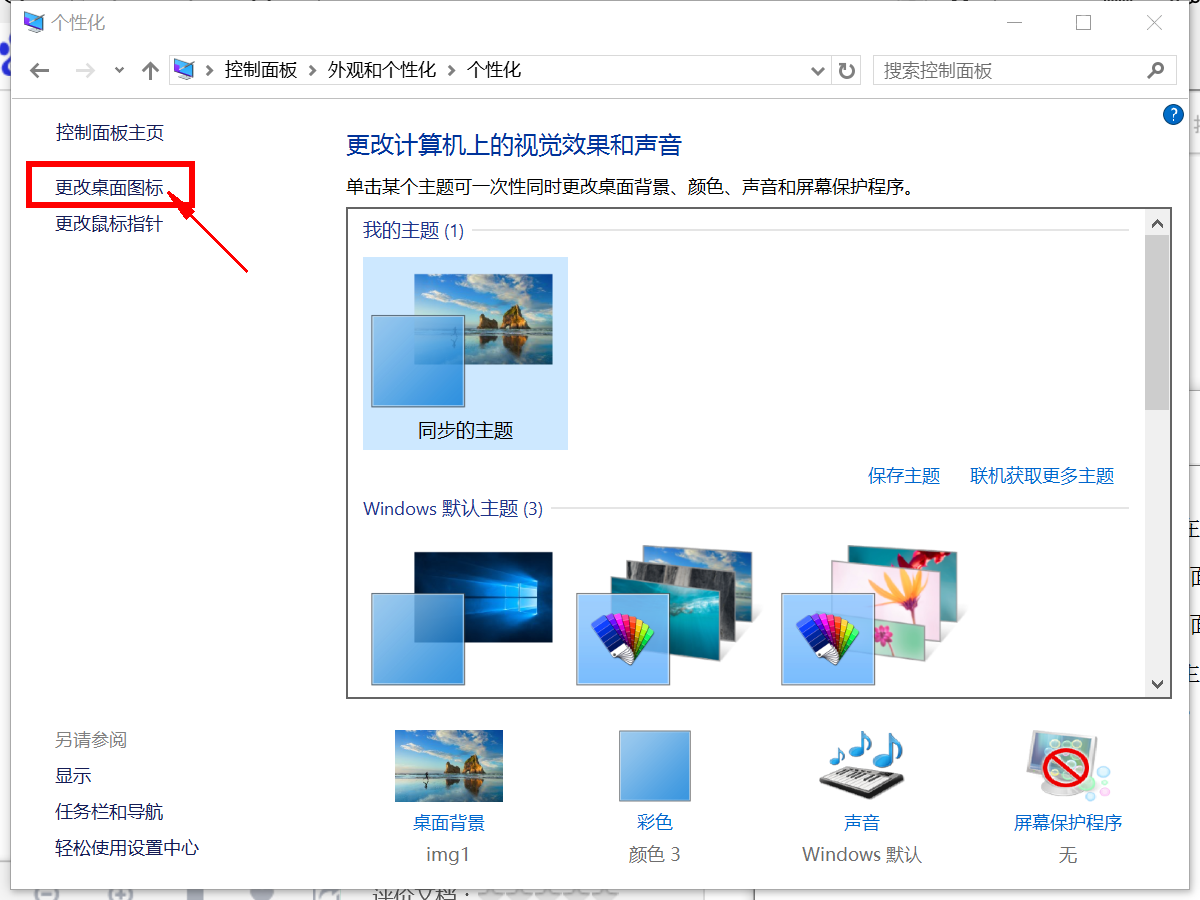This screenshot has width=1200, height=900.
Task: Navigate to 外观和个性化 breadcrumb item
Action: 382,70
